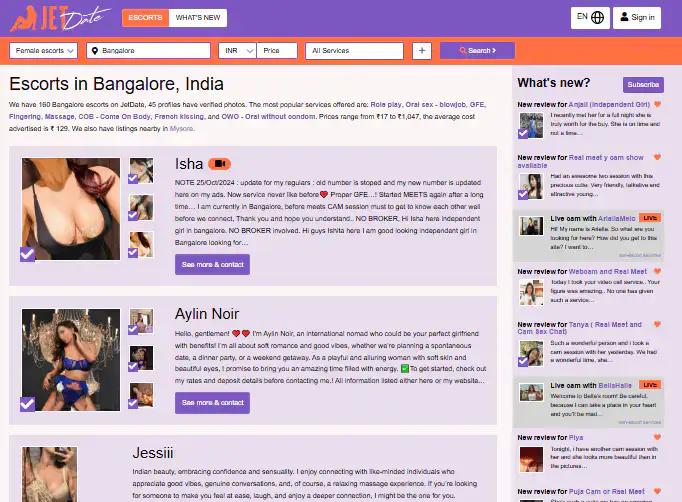Select the ESCORTS tab
Image resolution: width=682 pixels, height=502 pixels.
(145, 18)
